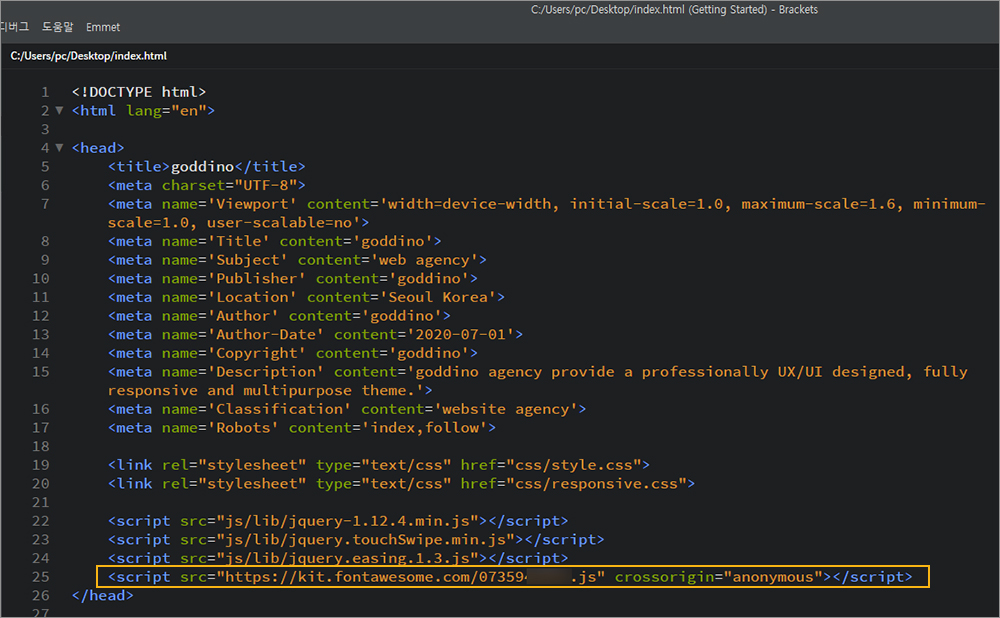Click the crossorigin="anonymous" attribute
This screenshot has width=1000, height=618.
point(719,577)
